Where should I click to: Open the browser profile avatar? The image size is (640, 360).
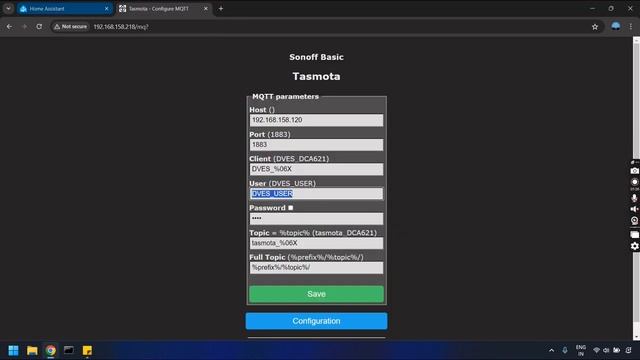(616, 27)
